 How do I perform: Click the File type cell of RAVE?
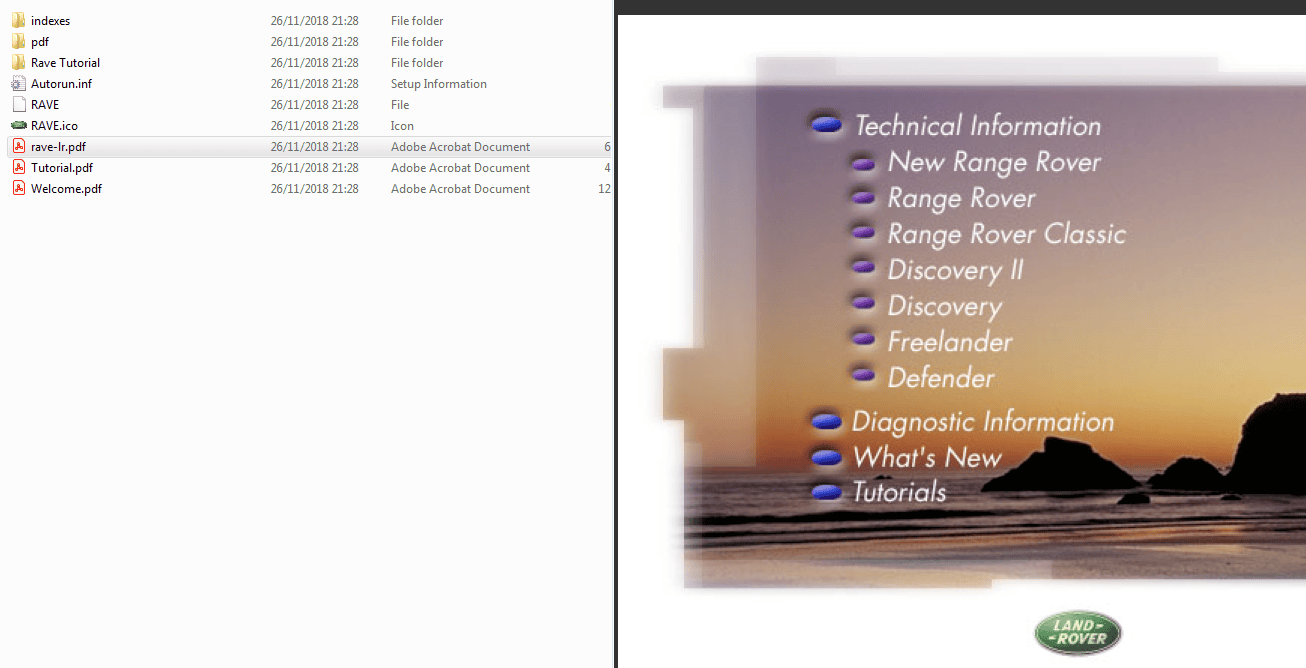[x=400, y=105]
